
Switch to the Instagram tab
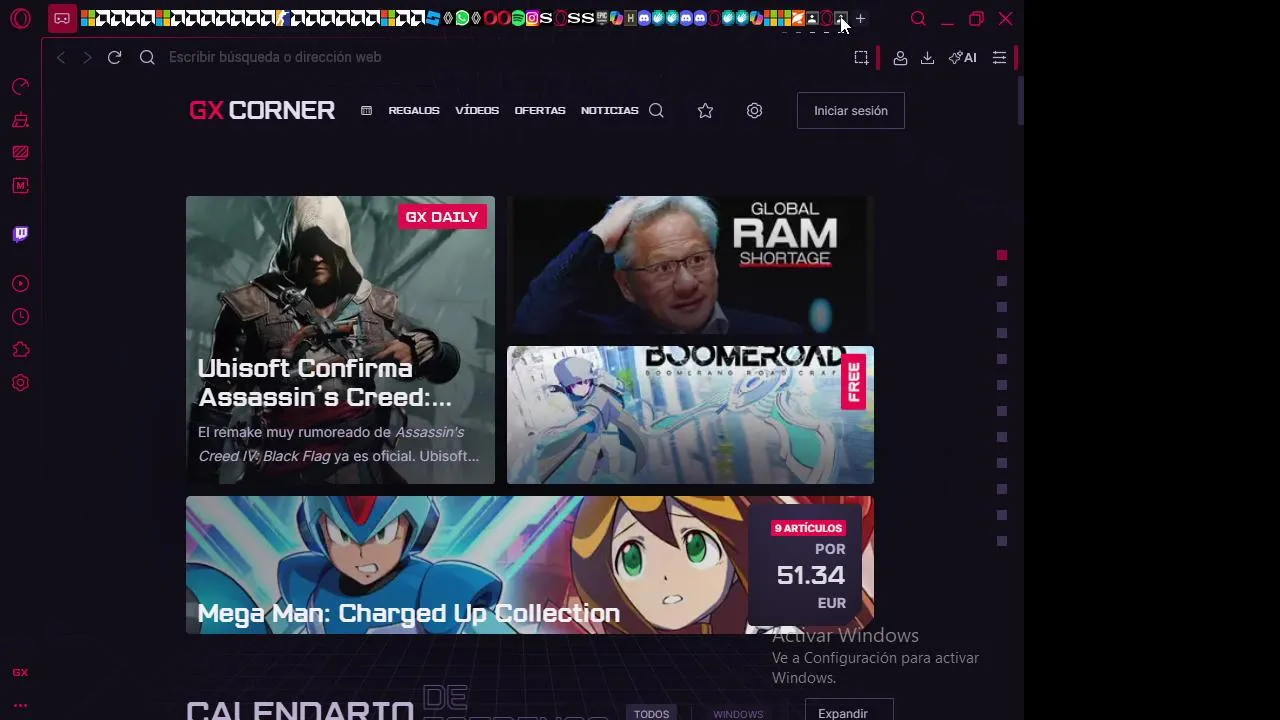tap(532, 18)
